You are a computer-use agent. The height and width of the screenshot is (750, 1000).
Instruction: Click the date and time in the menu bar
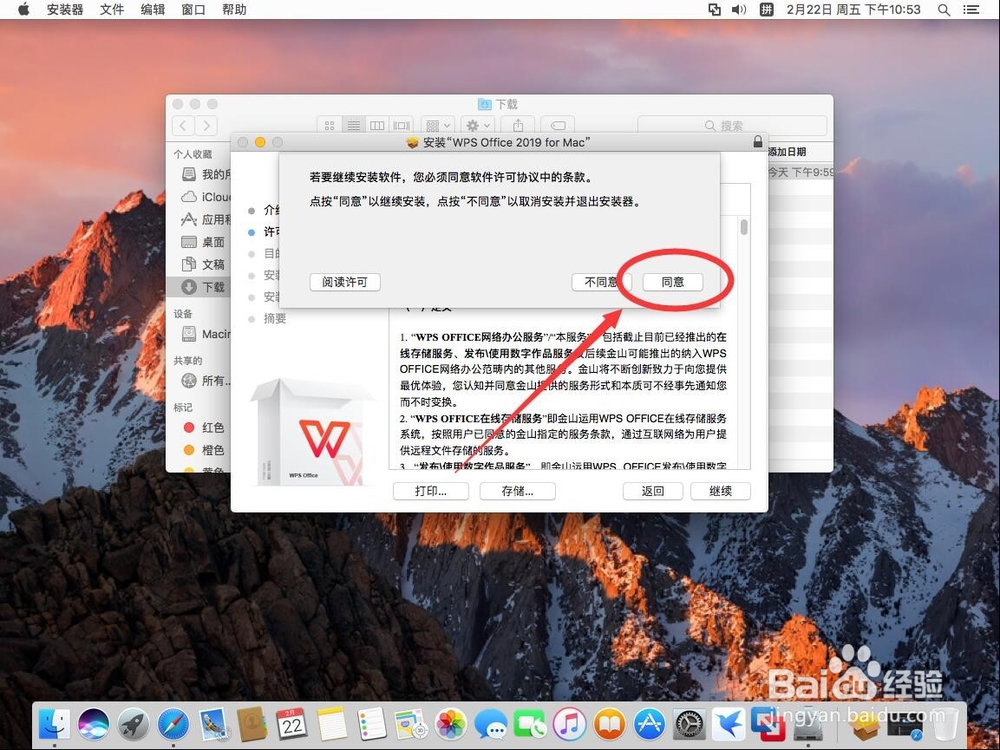853,10
